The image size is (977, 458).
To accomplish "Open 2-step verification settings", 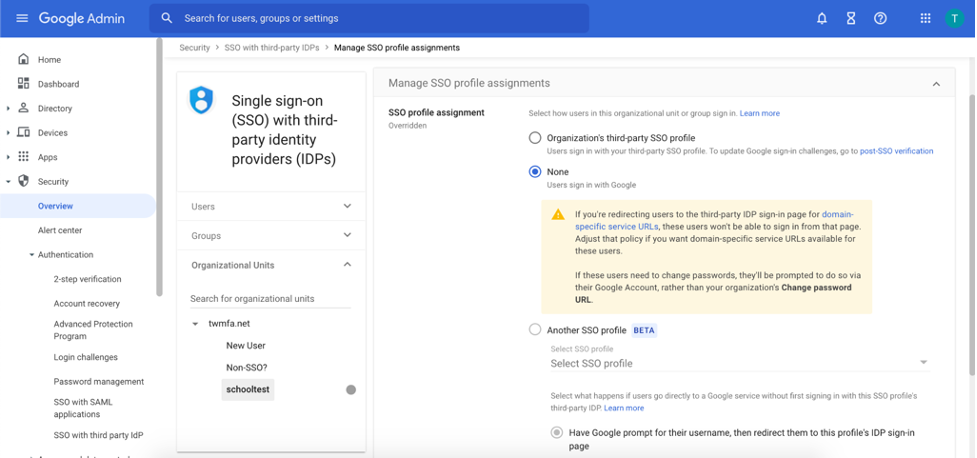I will [87, 279].
